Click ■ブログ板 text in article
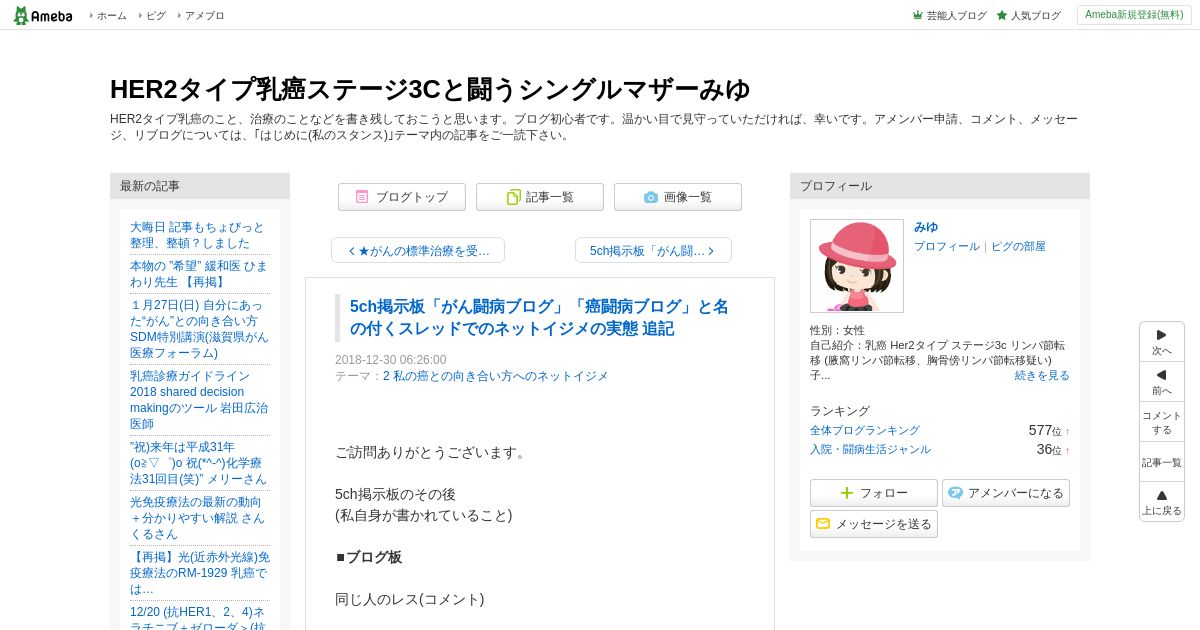The width and height of the screenshot is (1200, 630). 369,557
